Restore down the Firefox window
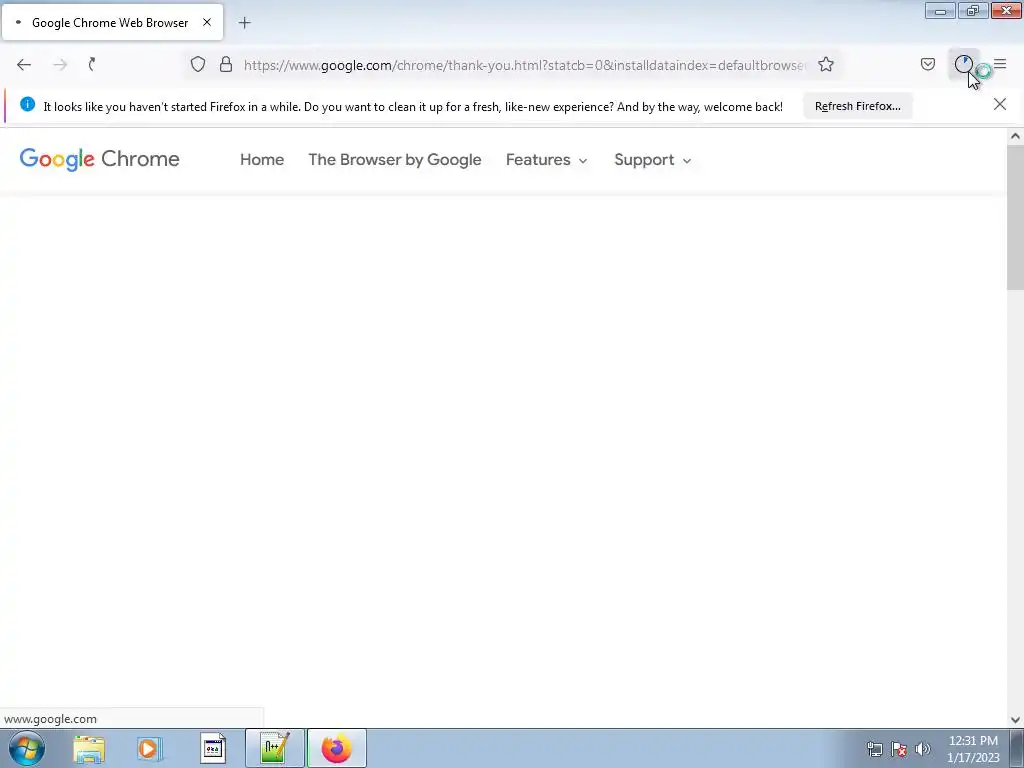Image resolution: width=1024 pixels, height=768 pixels. pyautogui.click(x=973, y=11)
